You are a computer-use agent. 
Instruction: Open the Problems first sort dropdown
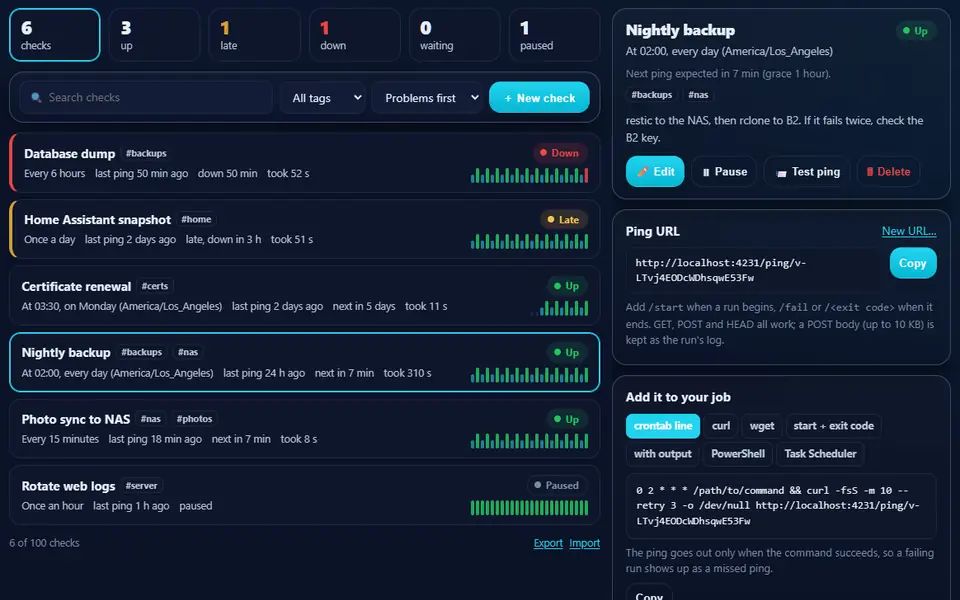(427, 98)
